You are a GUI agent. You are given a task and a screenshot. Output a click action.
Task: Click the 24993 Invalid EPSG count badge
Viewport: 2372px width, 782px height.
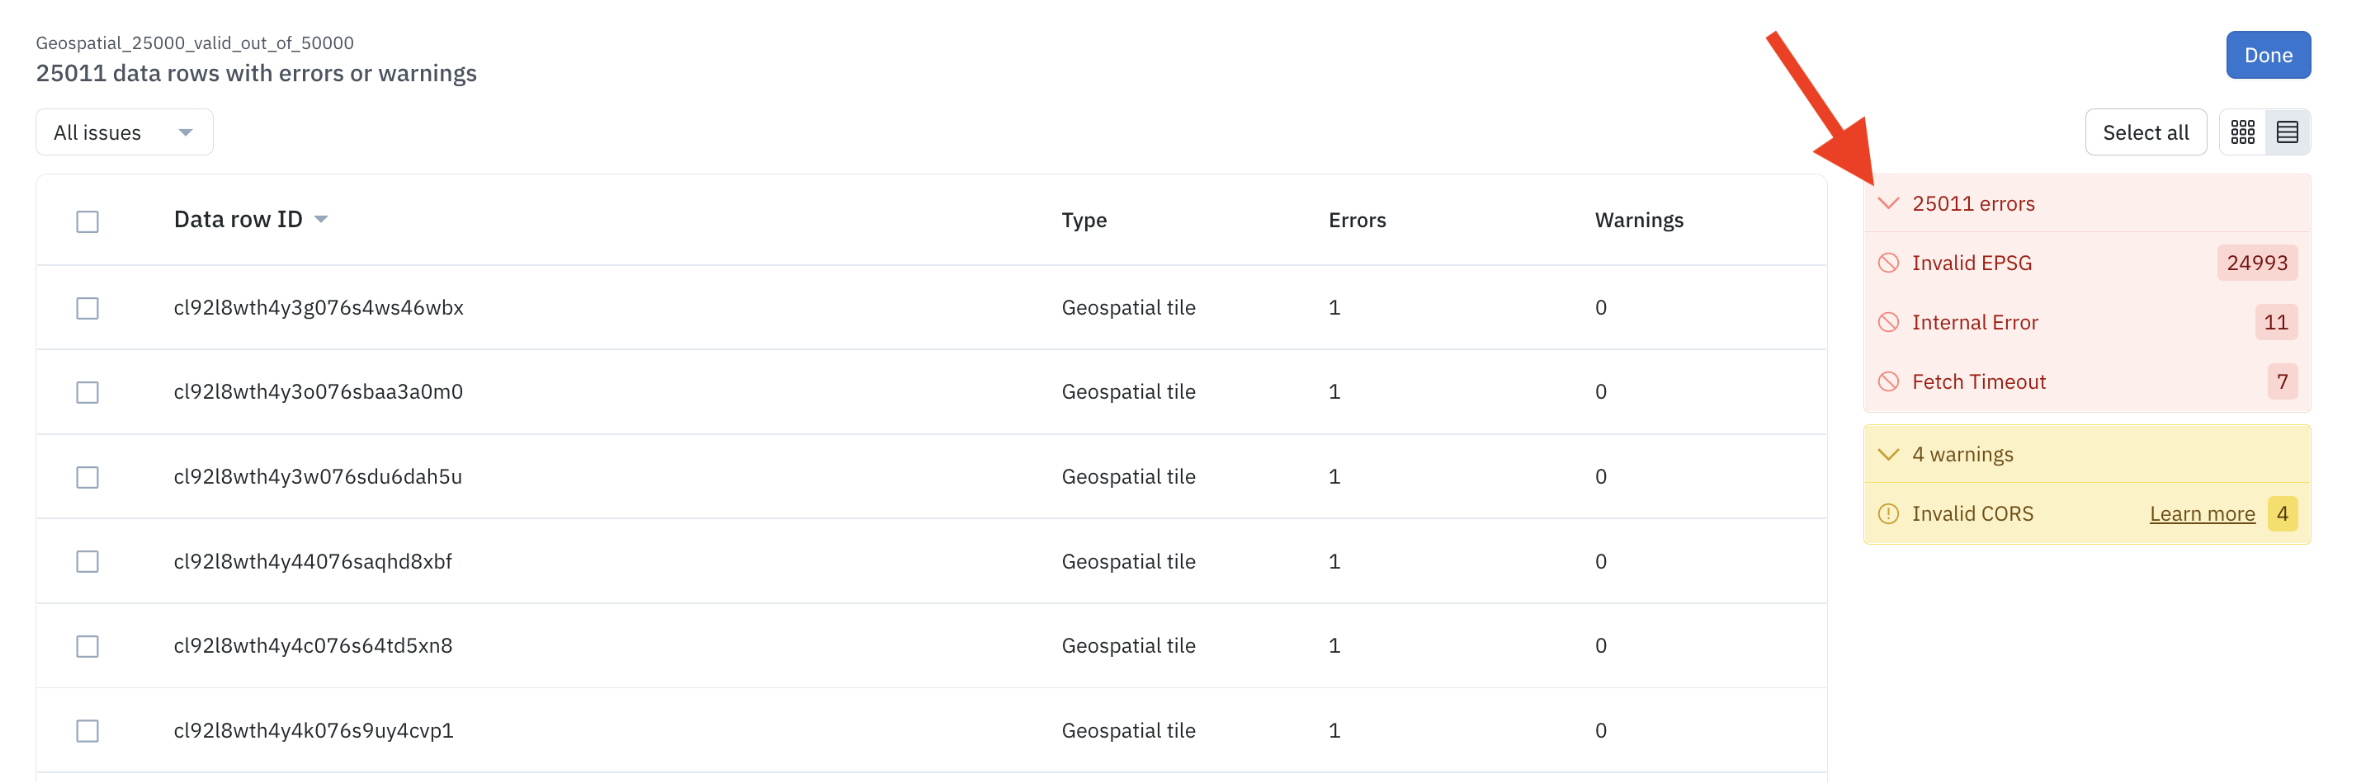click(x=2257, y=263)
